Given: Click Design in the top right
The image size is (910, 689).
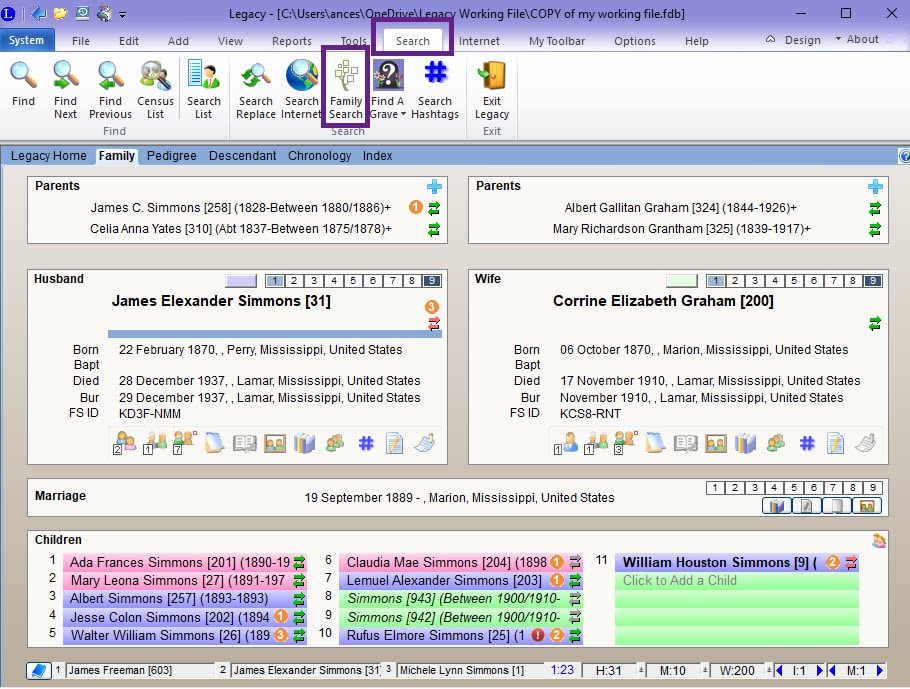Looking at the screenshot, I should click(x=803, y=39).
